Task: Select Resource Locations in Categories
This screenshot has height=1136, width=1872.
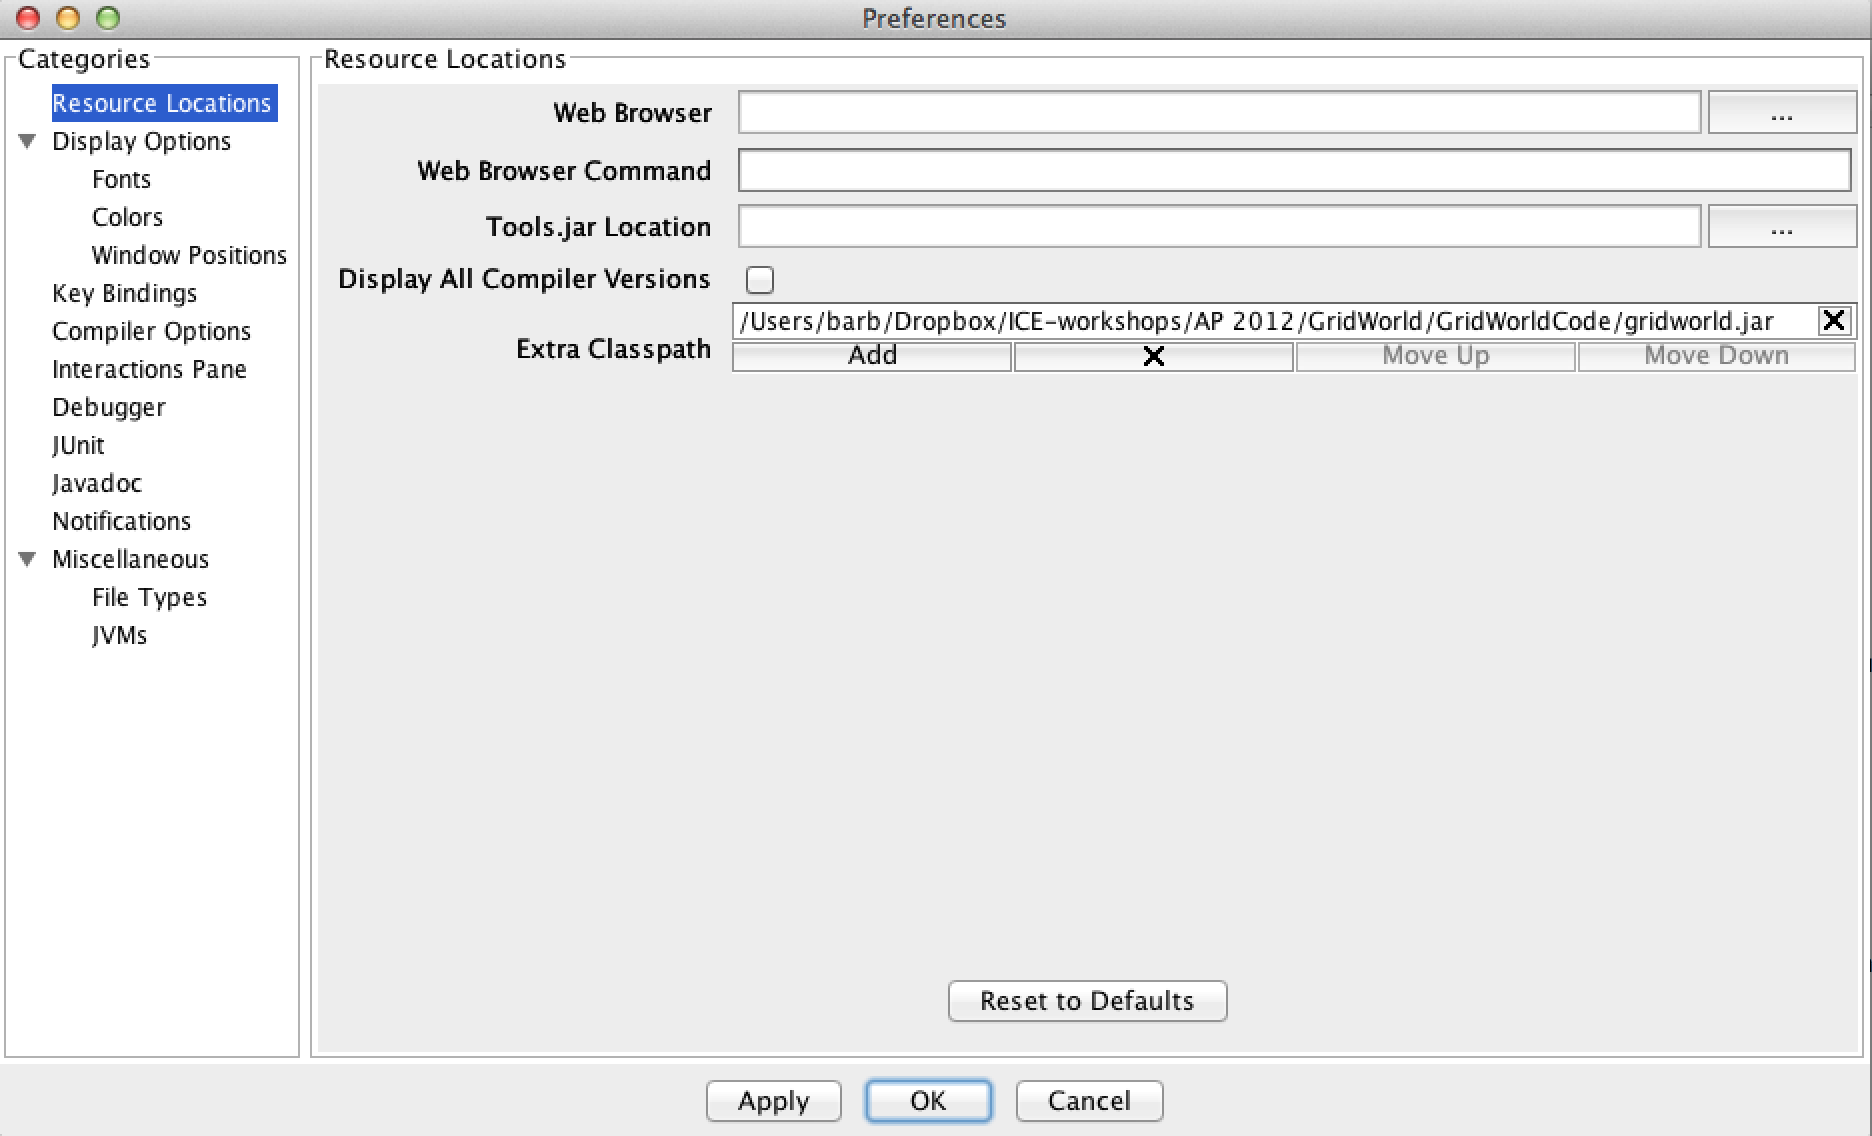Action: 162,102
